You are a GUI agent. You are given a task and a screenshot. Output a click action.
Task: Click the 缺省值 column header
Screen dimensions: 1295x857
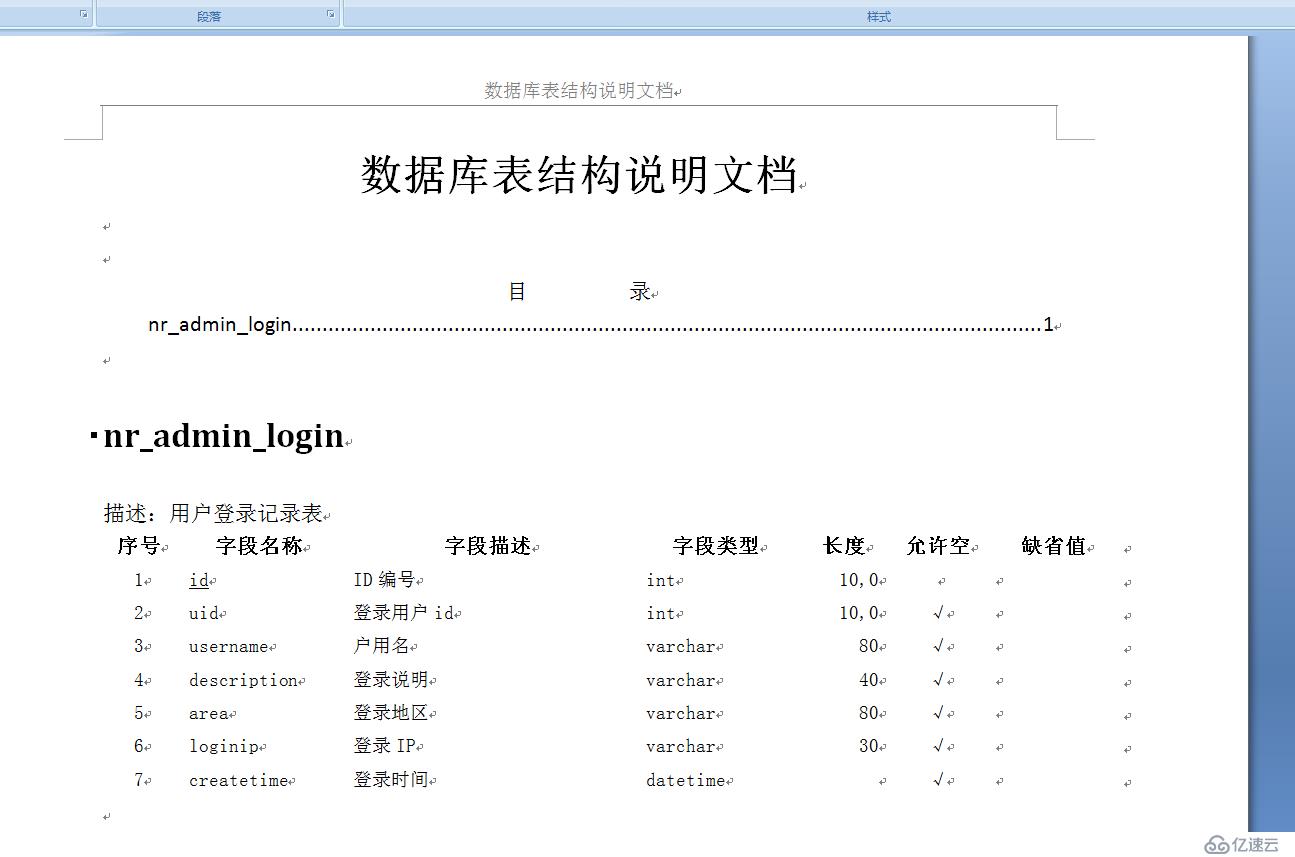pos(1054,546)
